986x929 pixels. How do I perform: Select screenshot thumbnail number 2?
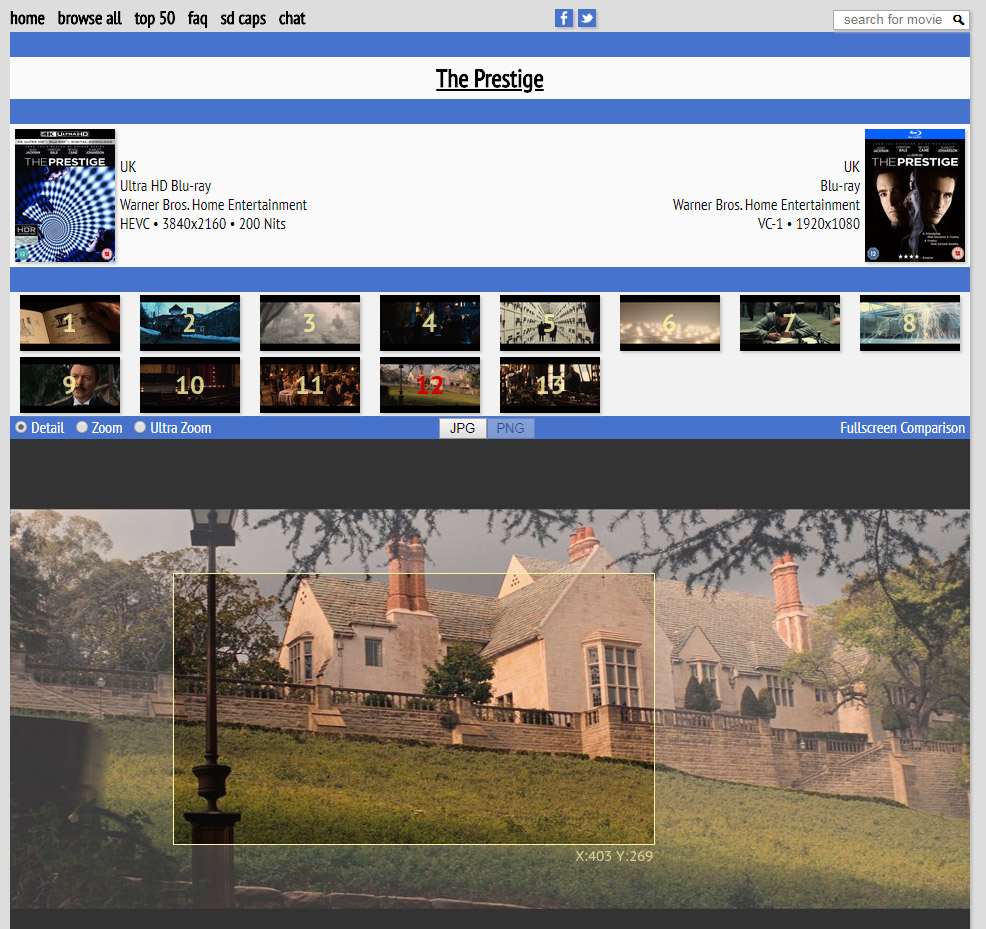coord(190,323)
